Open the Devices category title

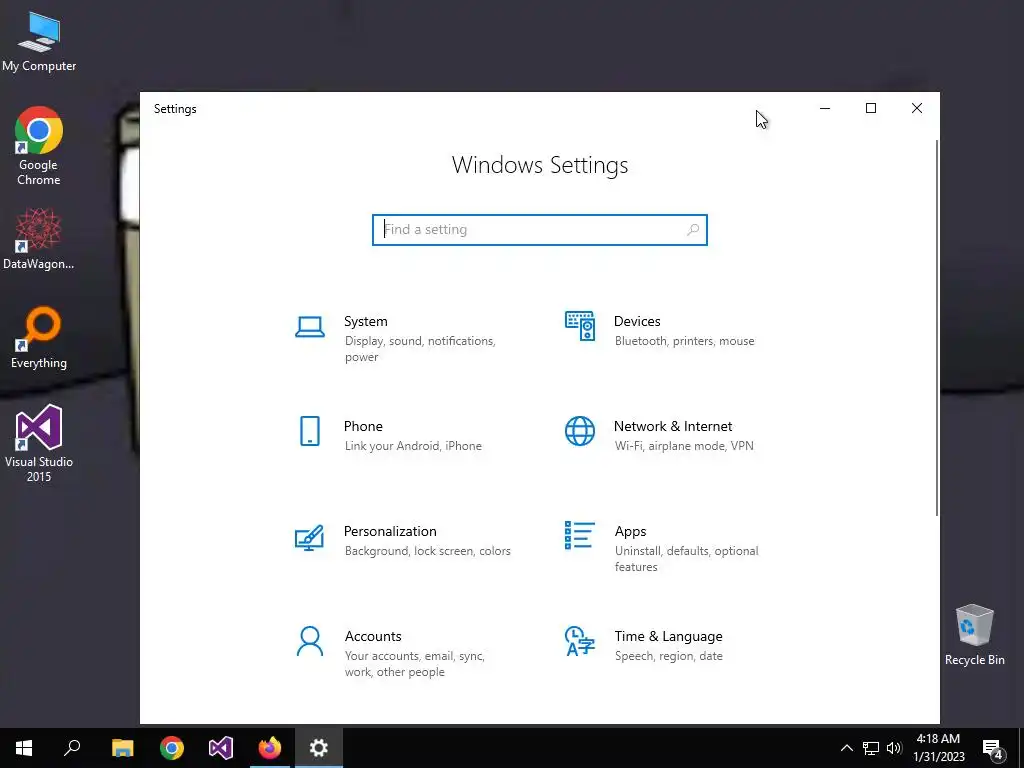637,321
